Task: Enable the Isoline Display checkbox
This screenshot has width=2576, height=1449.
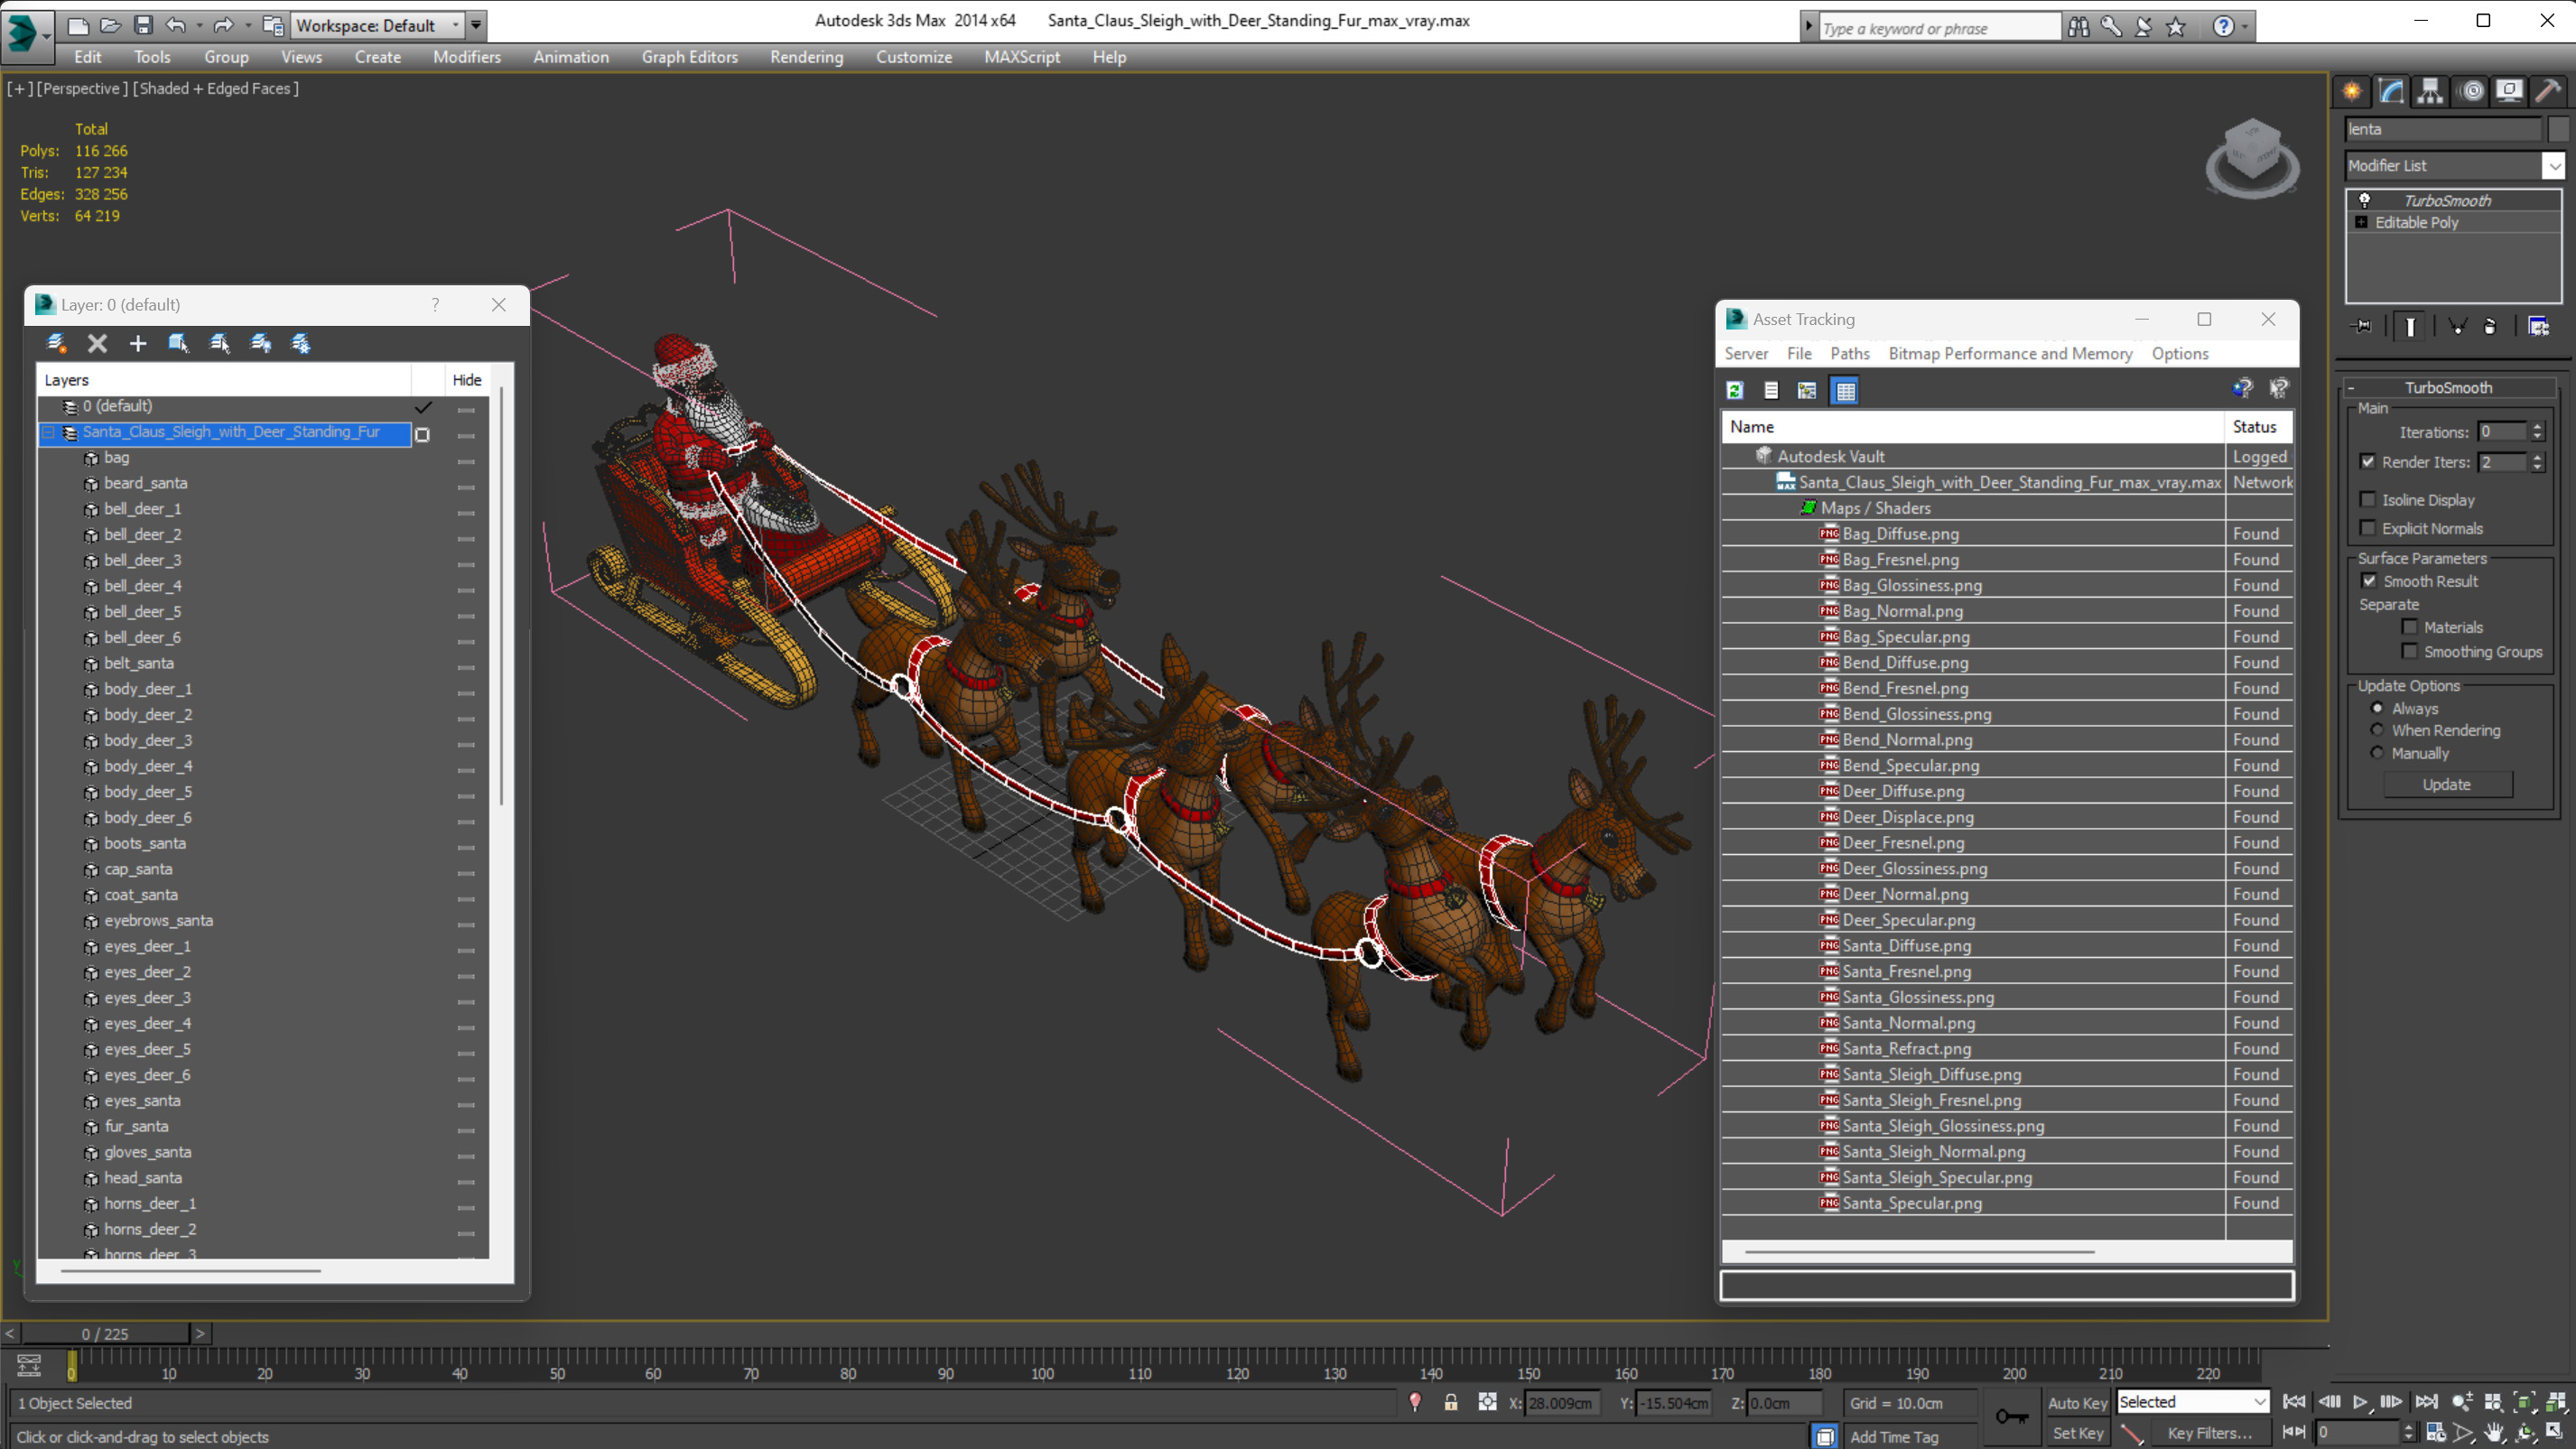Action: tap(2367, 499)
